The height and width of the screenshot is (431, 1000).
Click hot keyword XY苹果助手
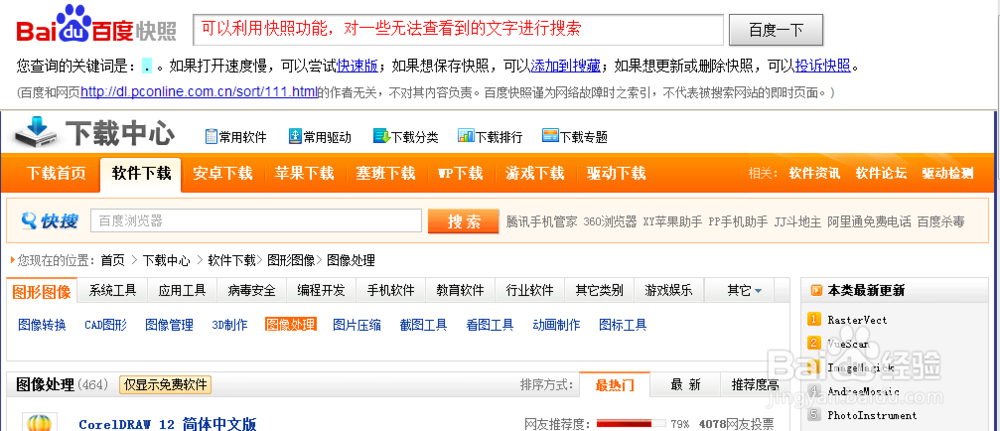(x=672, y=222)
